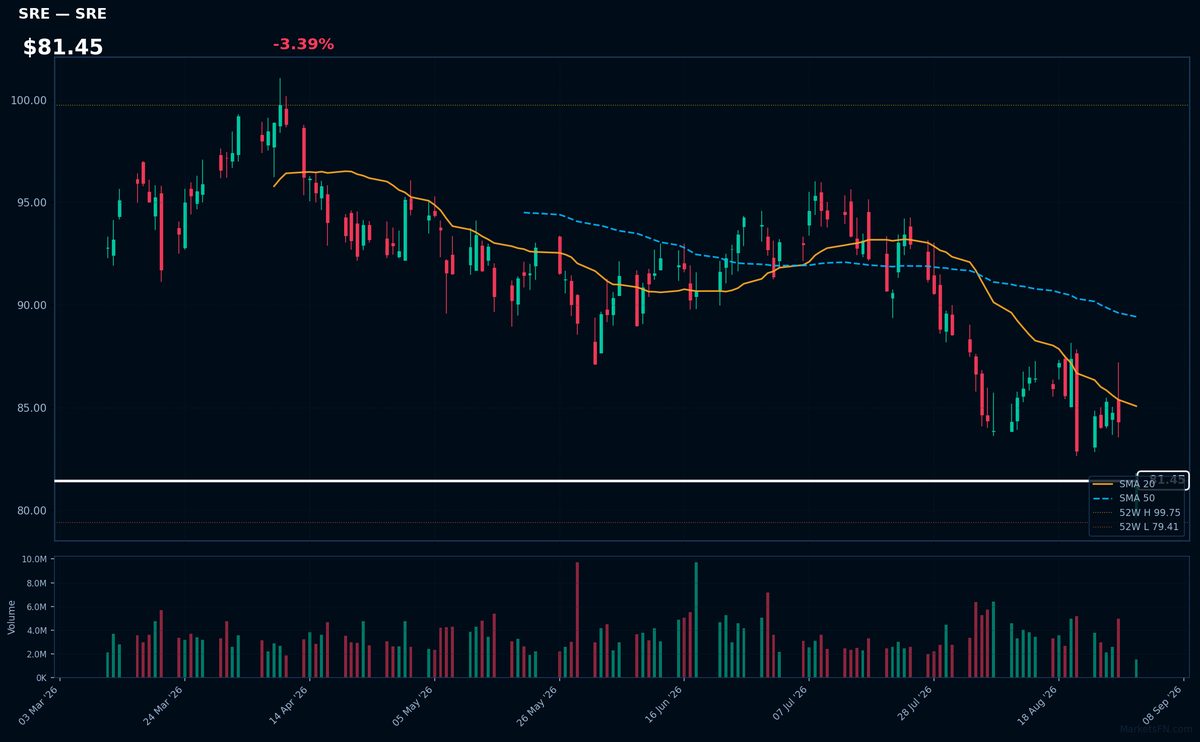This screenshot has height=742, width=1200.
Task: Click the 2.0M volume axis label
Action: pos(36,654)
